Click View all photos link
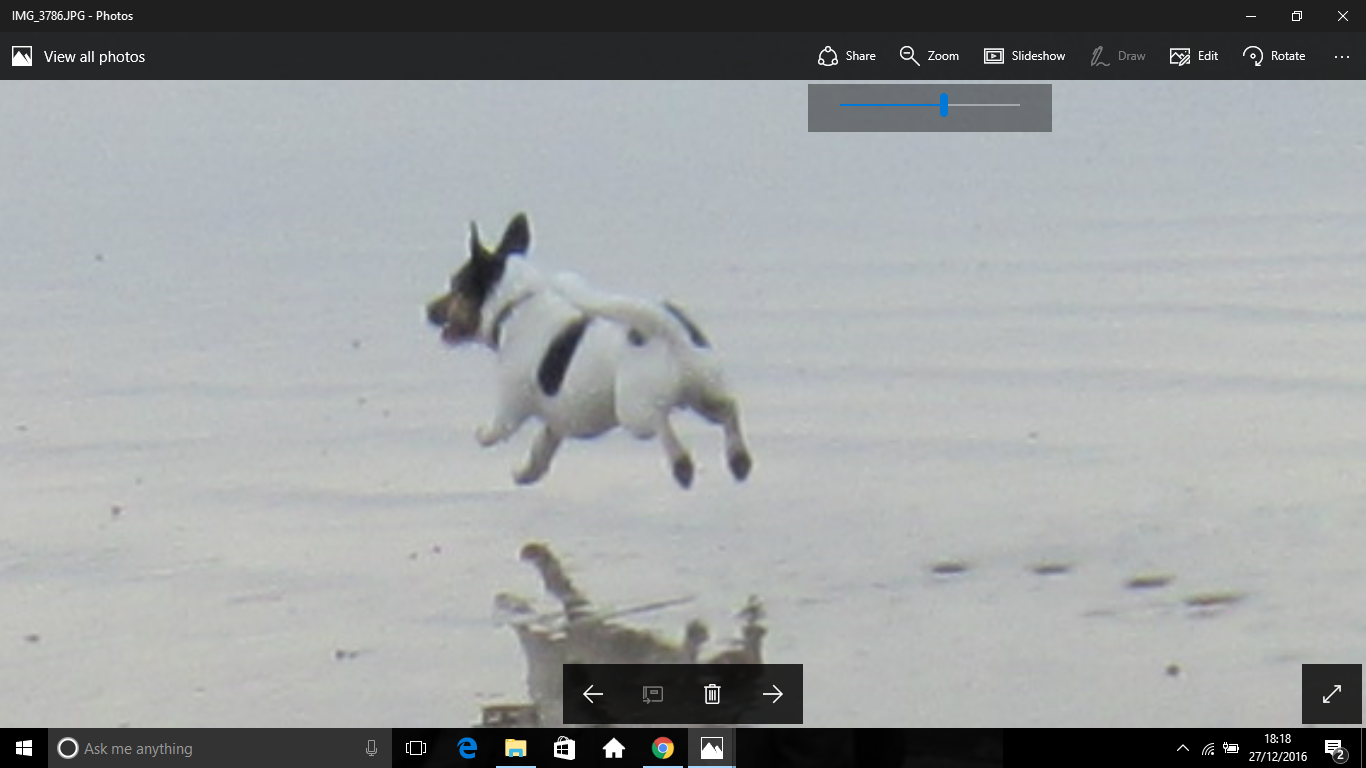 [79, 57]
